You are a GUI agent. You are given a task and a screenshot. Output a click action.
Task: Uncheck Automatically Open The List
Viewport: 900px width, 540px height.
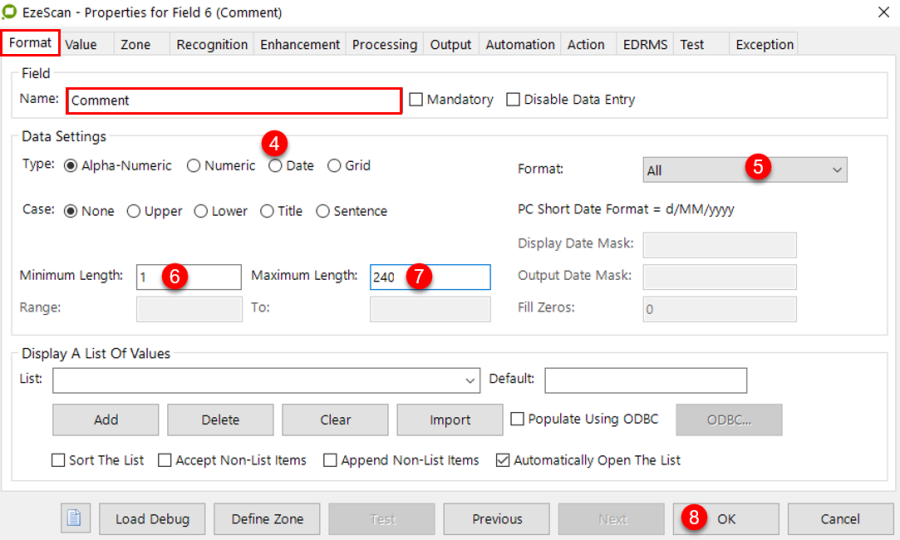pos(503,461)
